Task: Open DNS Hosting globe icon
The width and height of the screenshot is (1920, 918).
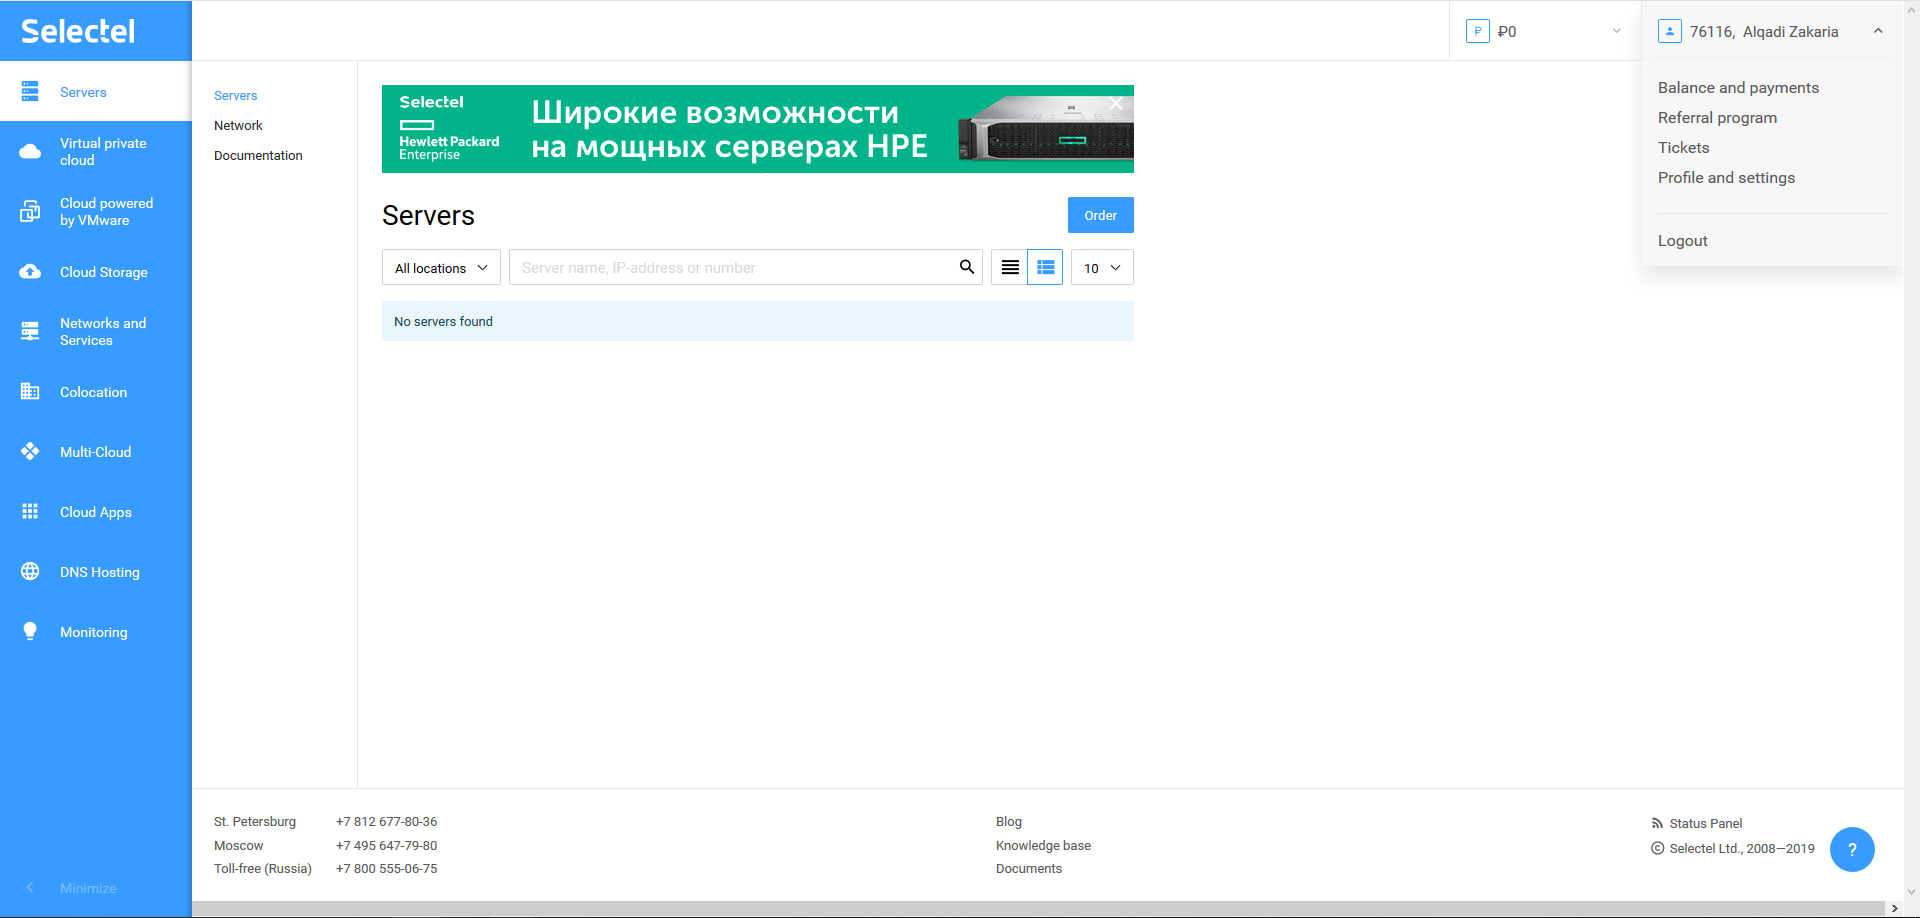Action: coord(30,572)
